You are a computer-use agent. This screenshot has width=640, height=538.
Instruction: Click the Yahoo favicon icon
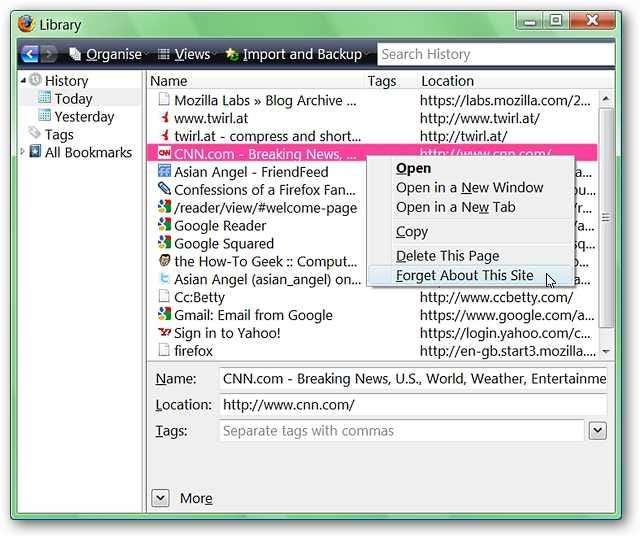tap(164, 332)
